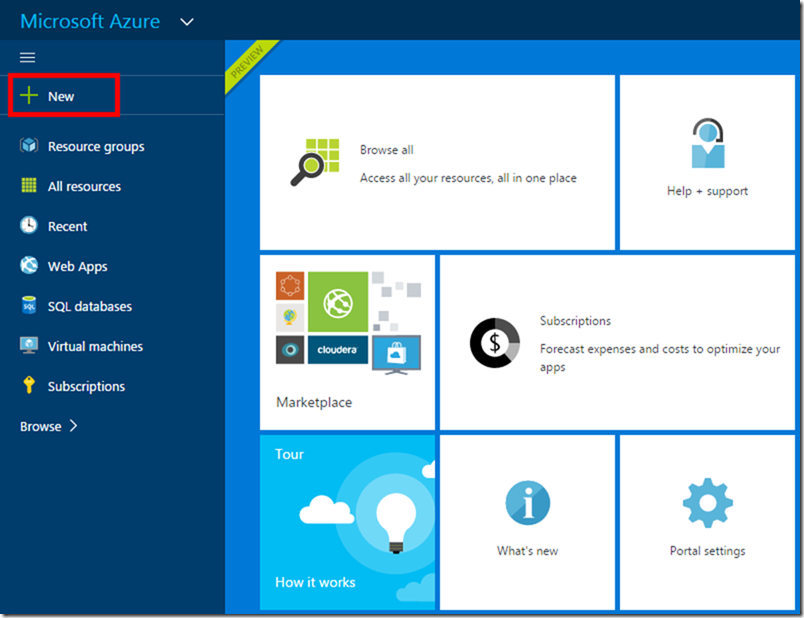Click the Recent clock icon
The height and width of the screenshot is (618, 804).
tap(29, 225)
